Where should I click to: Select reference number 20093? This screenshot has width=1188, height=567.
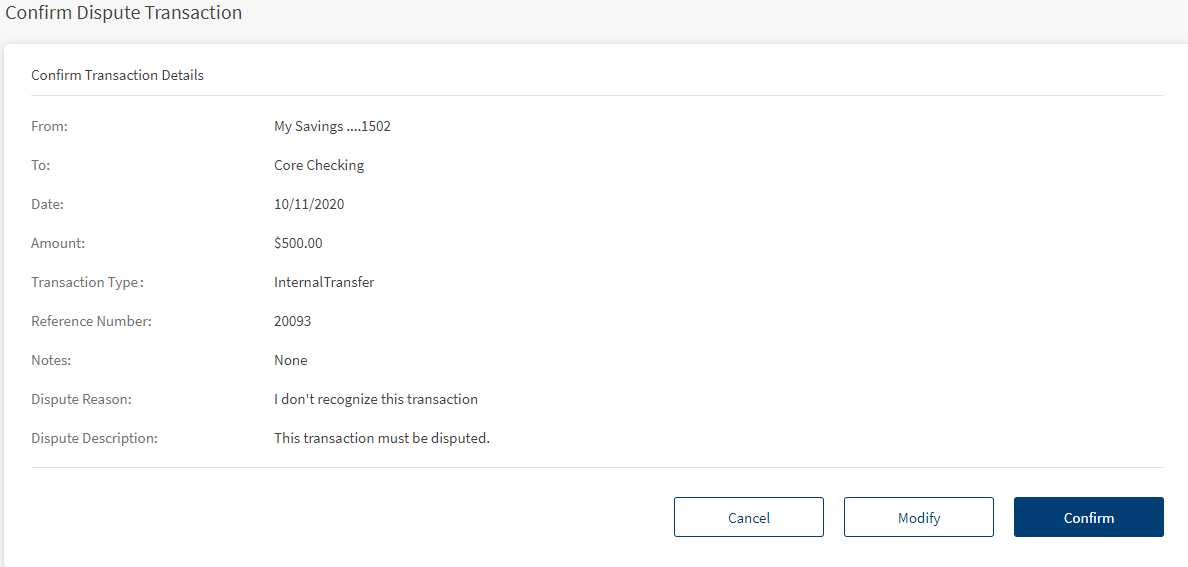(x=293, y=321)
